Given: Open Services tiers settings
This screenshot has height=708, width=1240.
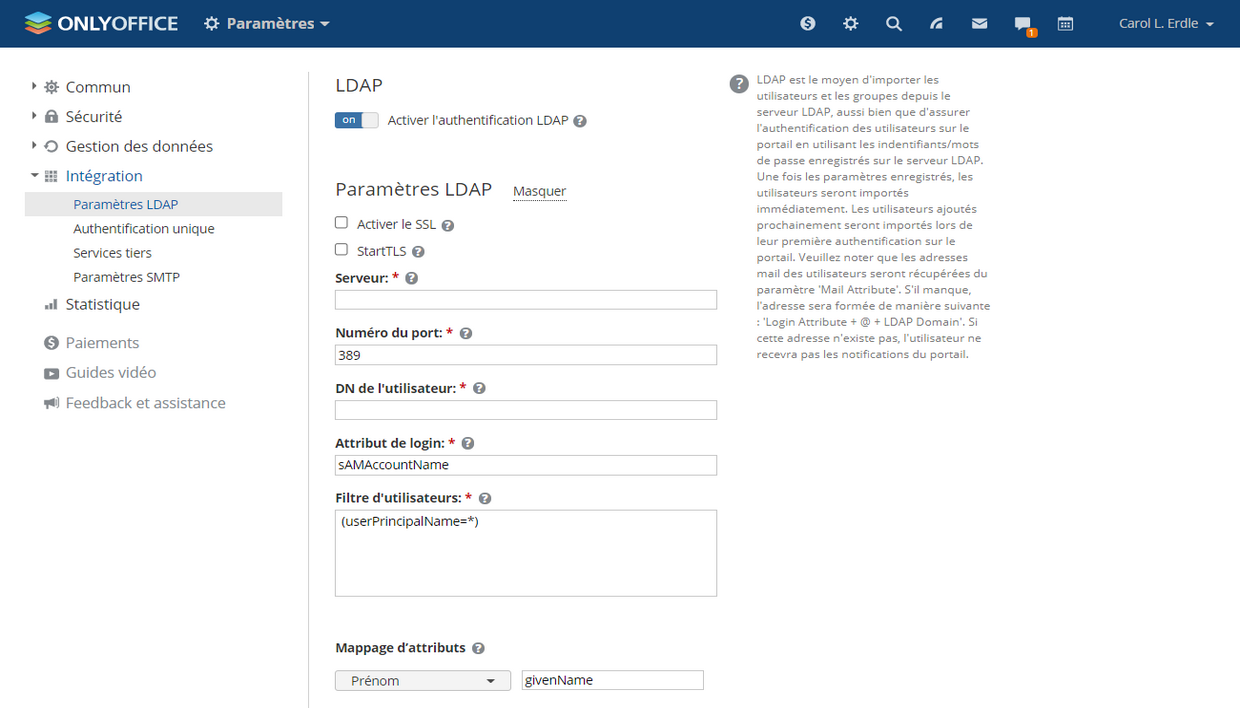Looking at the screenshot, I should [112, 253].
